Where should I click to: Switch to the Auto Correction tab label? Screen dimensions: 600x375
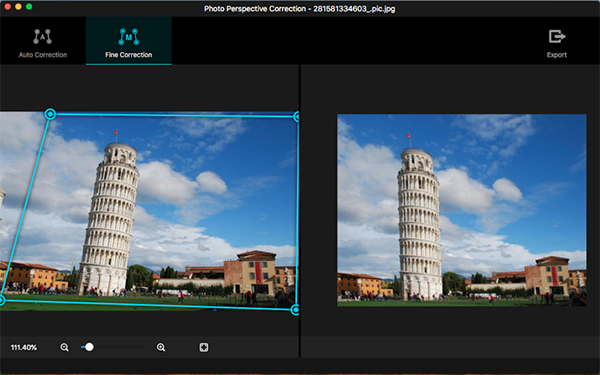[43, 55]
